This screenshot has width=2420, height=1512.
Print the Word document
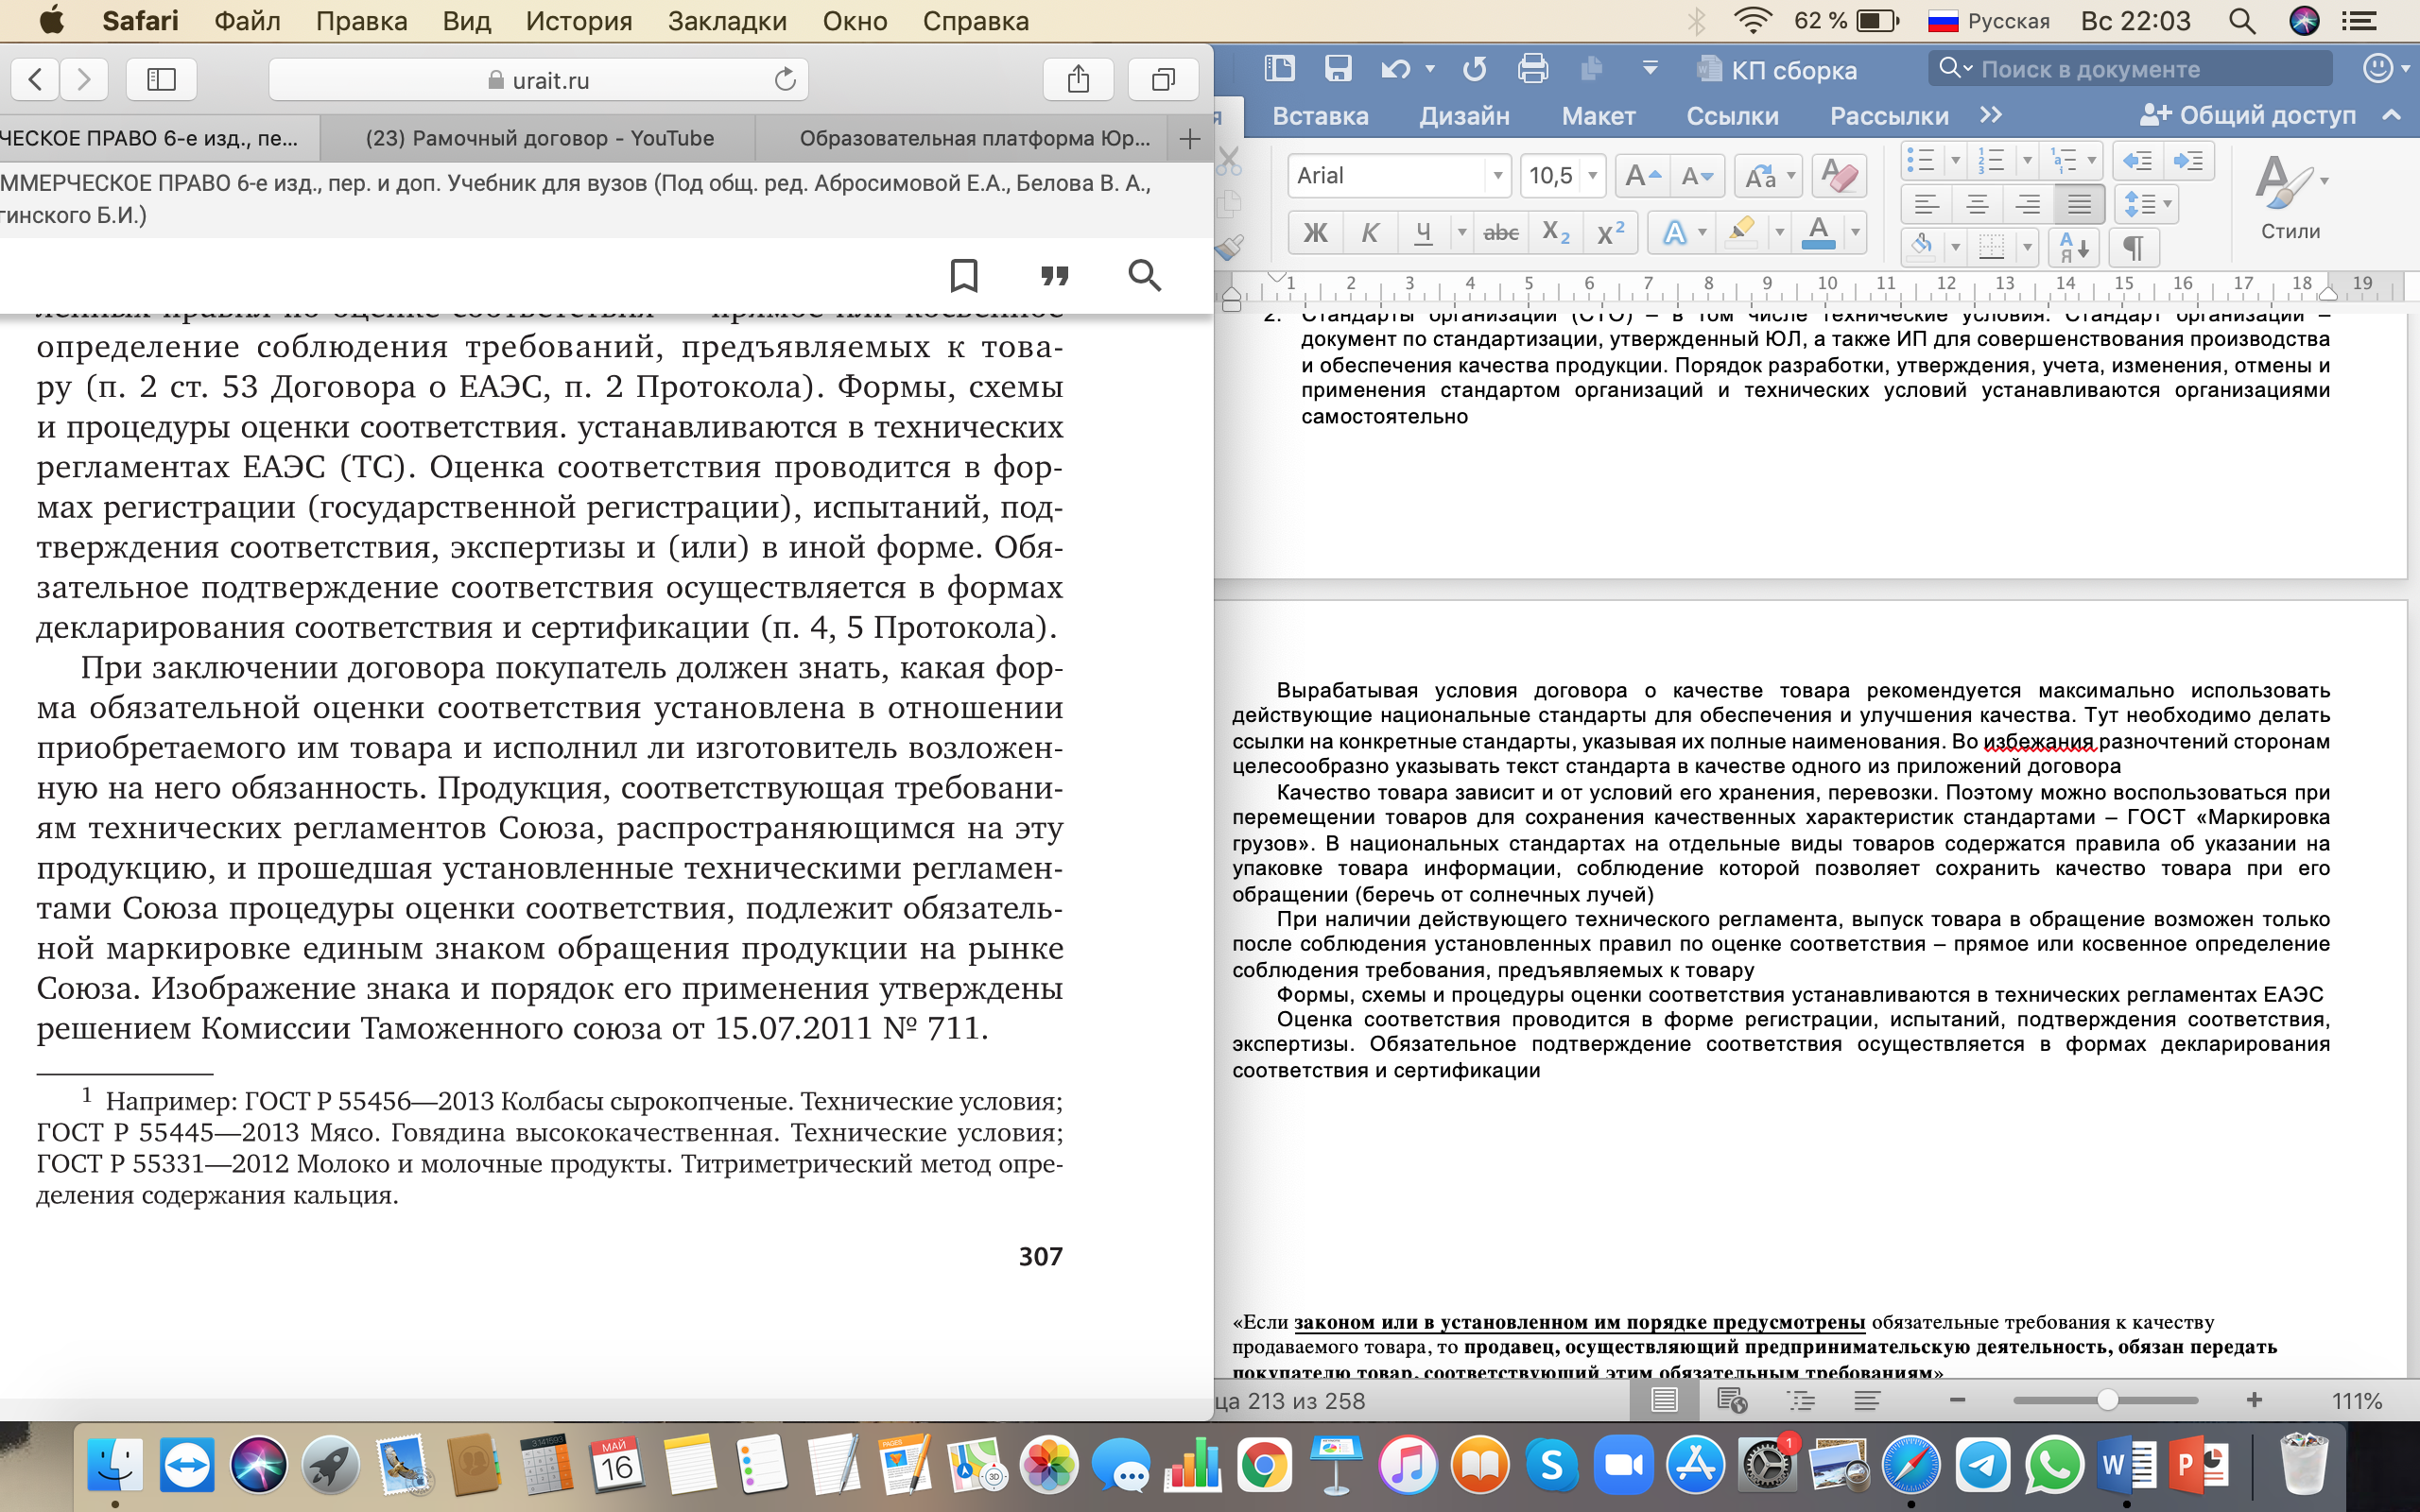pos(1532,69)
